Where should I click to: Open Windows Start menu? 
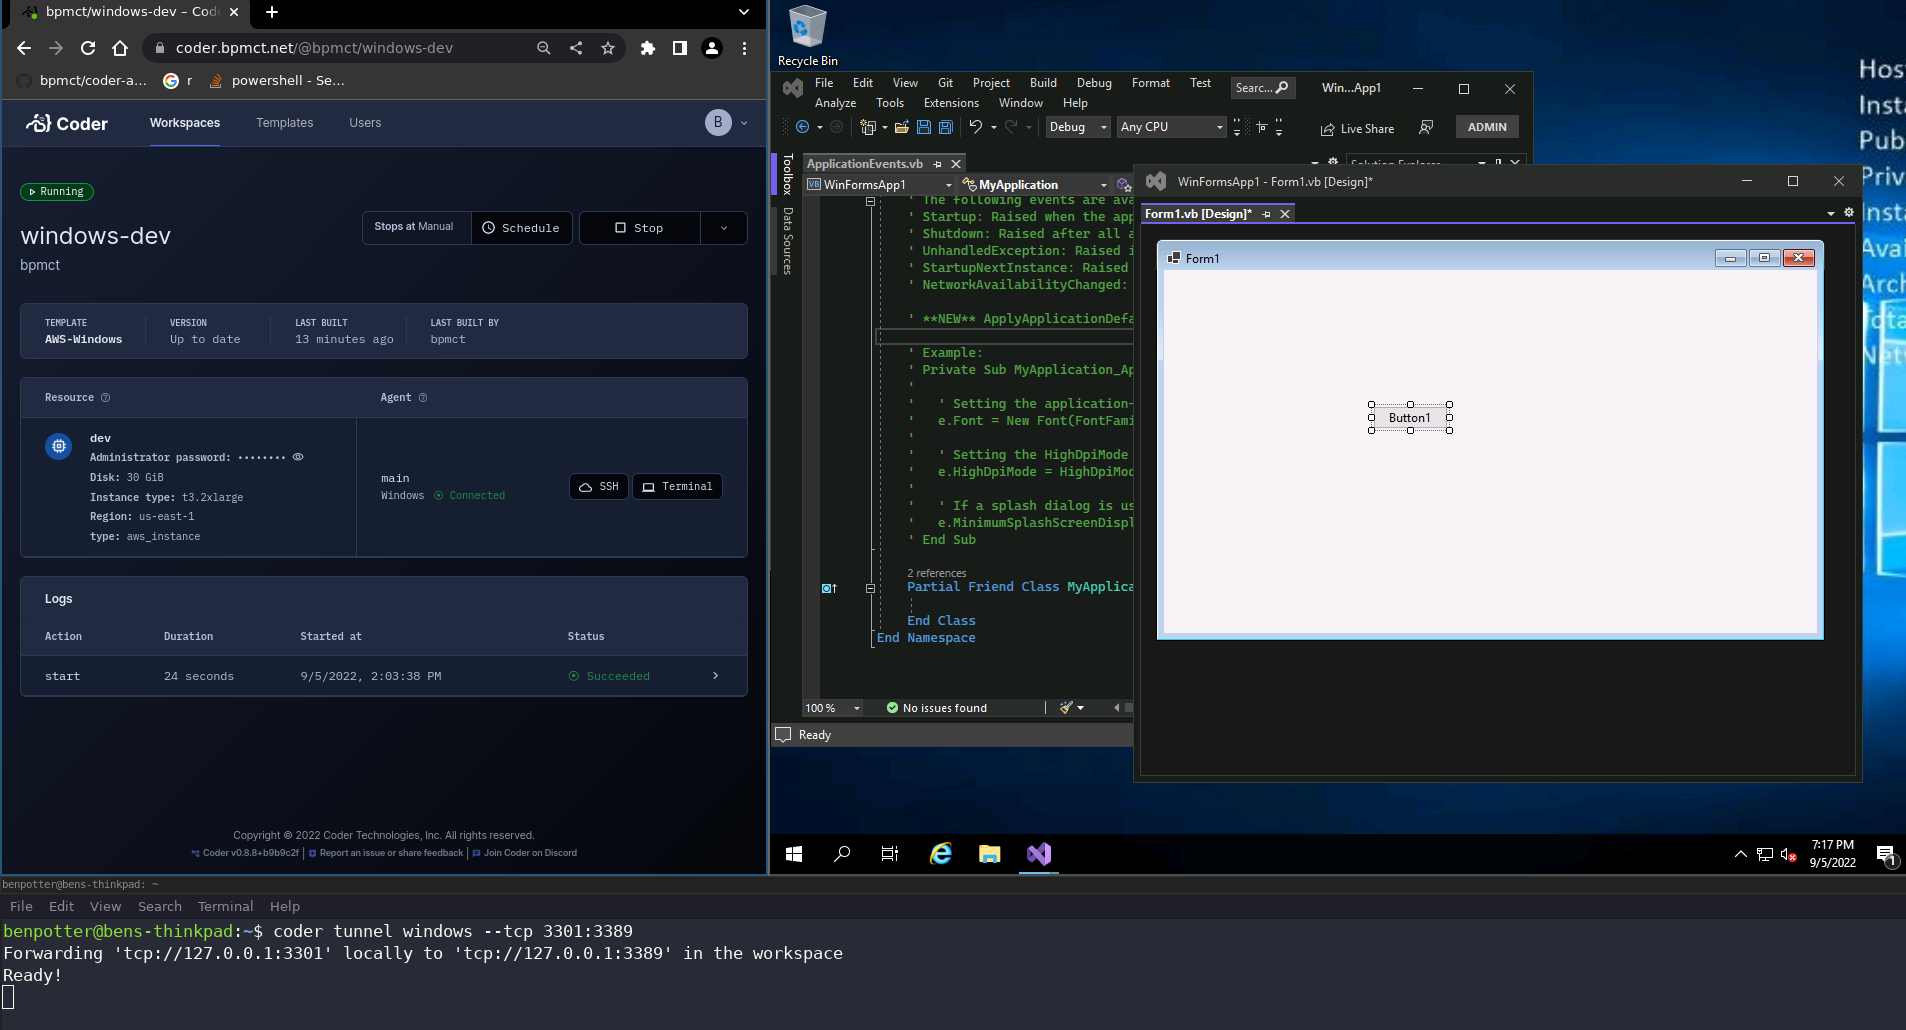(x=794, y=854)
